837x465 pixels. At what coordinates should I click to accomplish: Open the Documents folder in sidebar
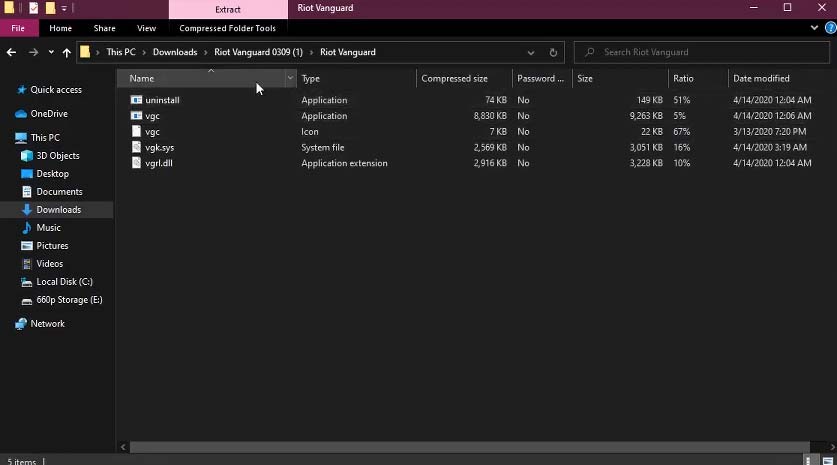pos(59,192)
